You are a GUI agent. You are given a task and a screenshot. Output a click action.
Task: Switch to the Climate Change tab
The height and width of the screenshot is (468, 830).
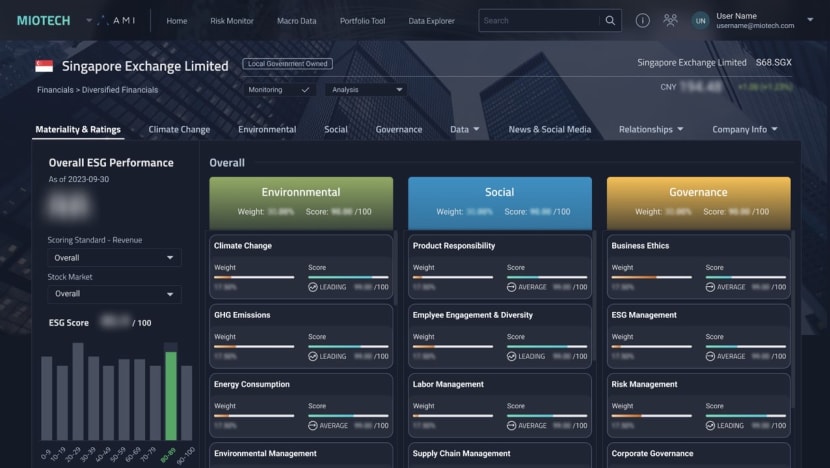(179, 129)
